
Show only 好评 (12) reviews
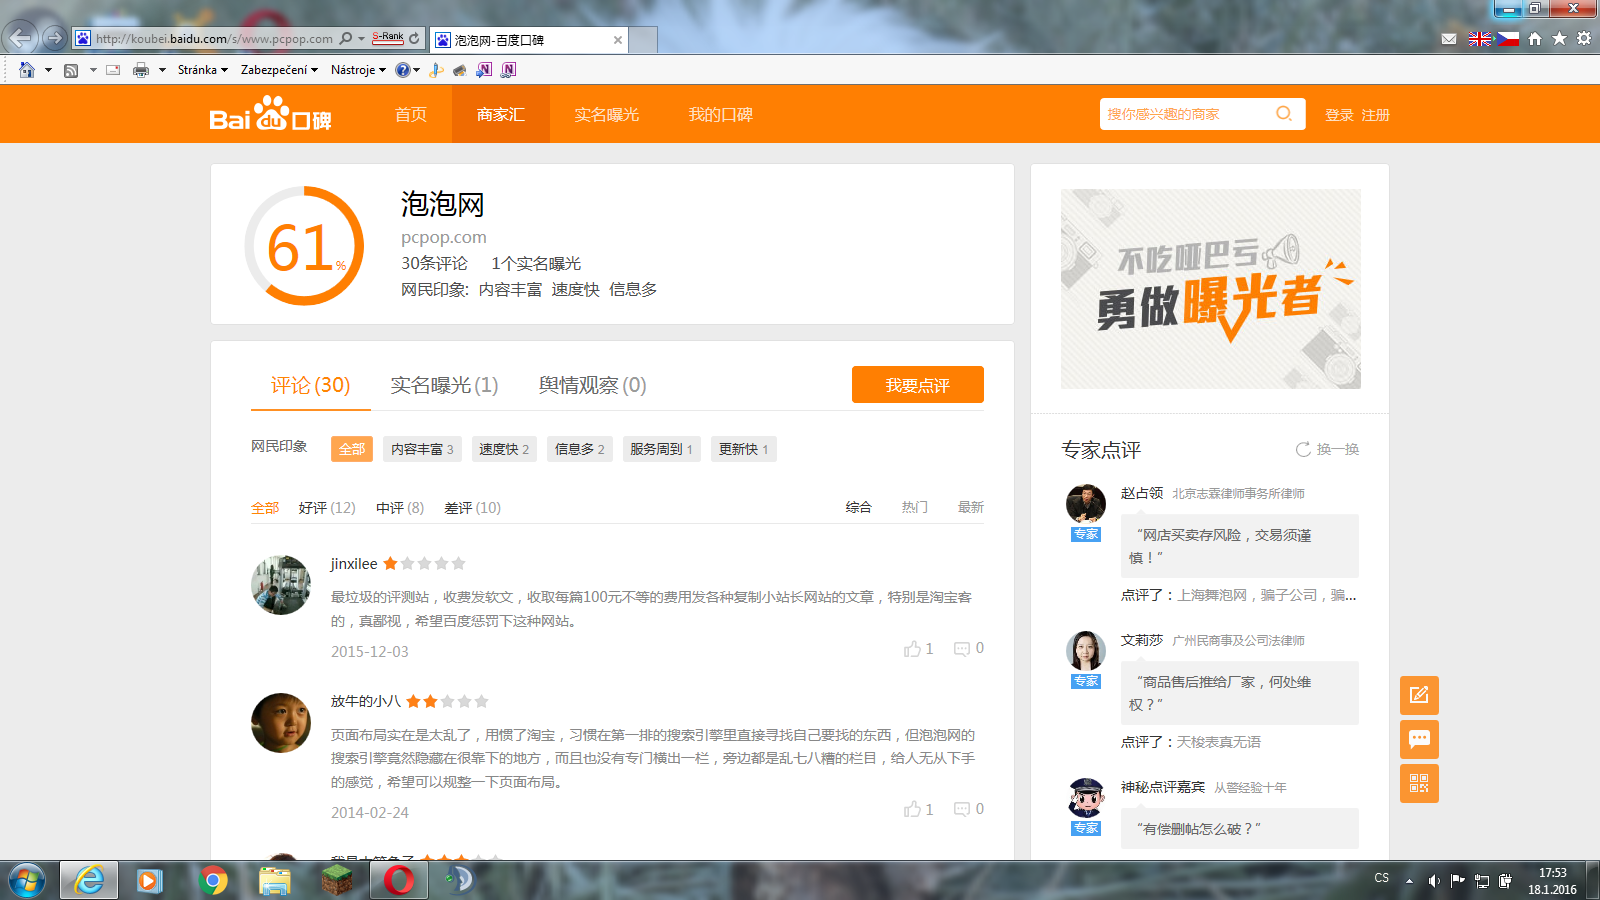pos(327,508)
